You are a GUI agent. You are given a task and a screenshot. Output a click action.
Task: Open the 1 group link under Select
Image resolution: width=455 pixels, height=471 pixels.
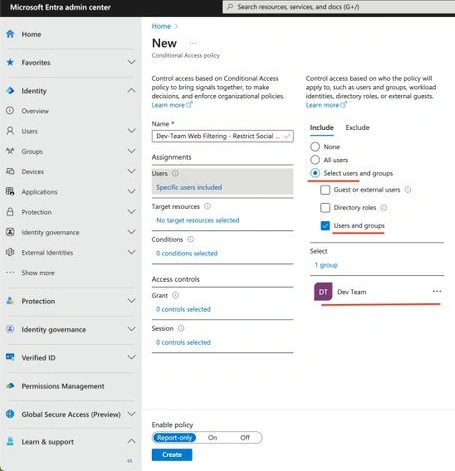tap(326, 265)
